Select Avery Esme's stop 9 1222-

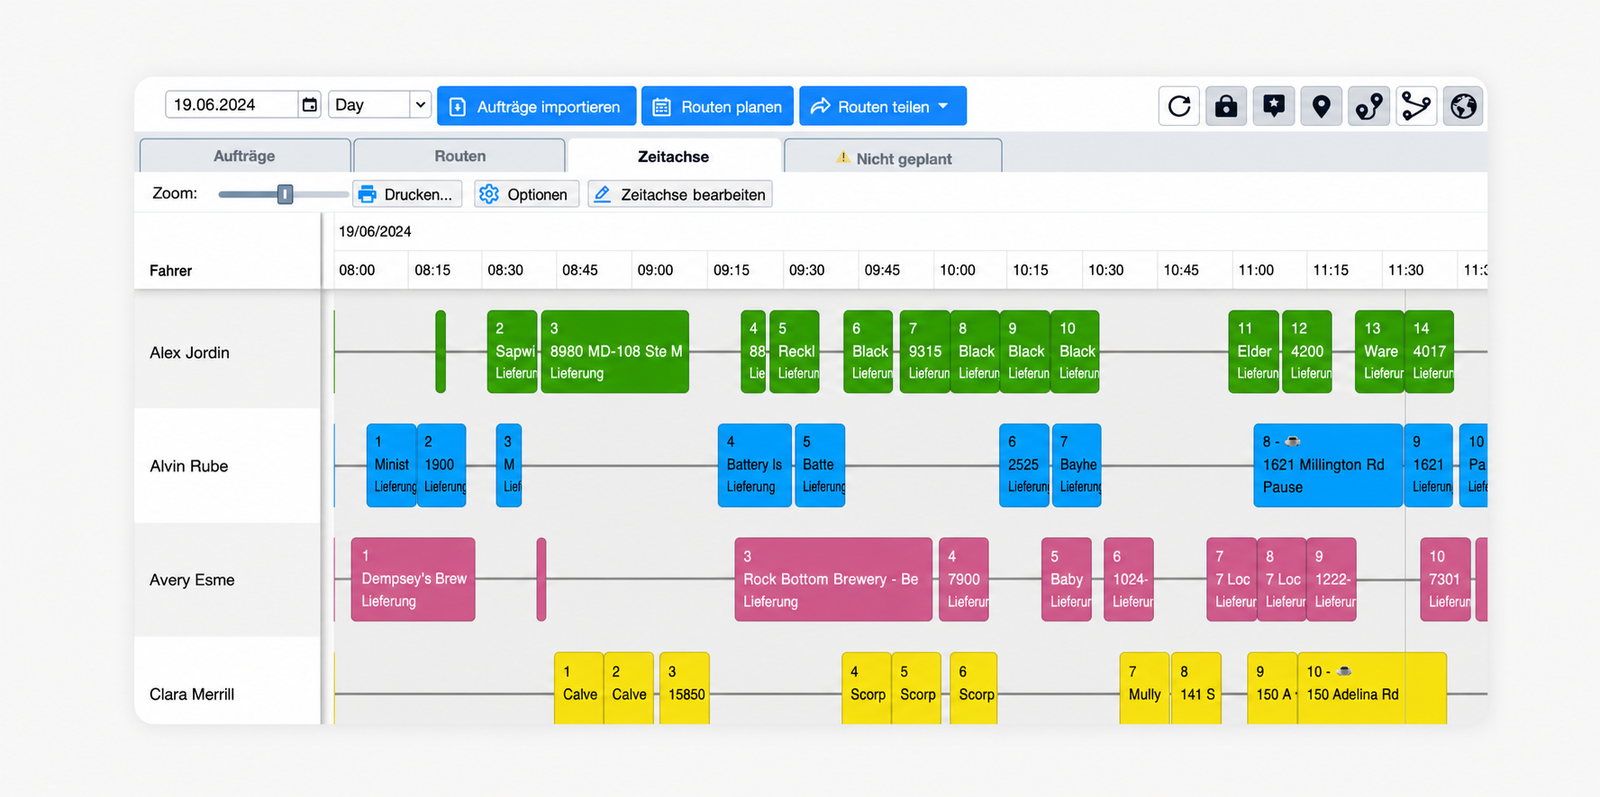1332,579
